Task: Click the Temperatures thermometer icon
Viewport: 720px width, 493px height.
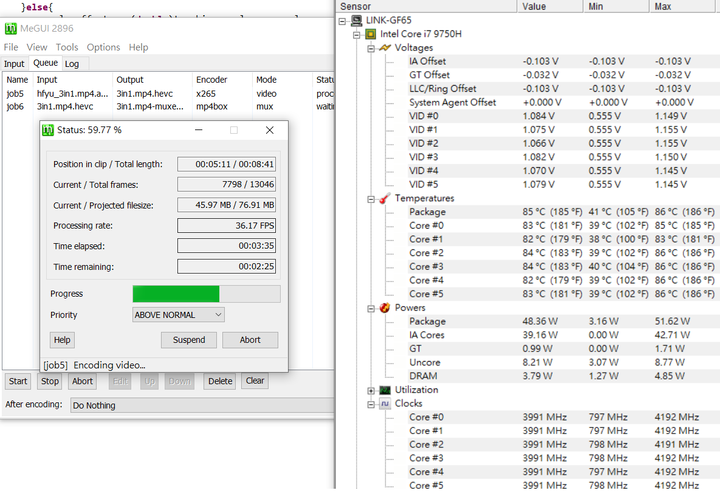Action: coord(385,198)
